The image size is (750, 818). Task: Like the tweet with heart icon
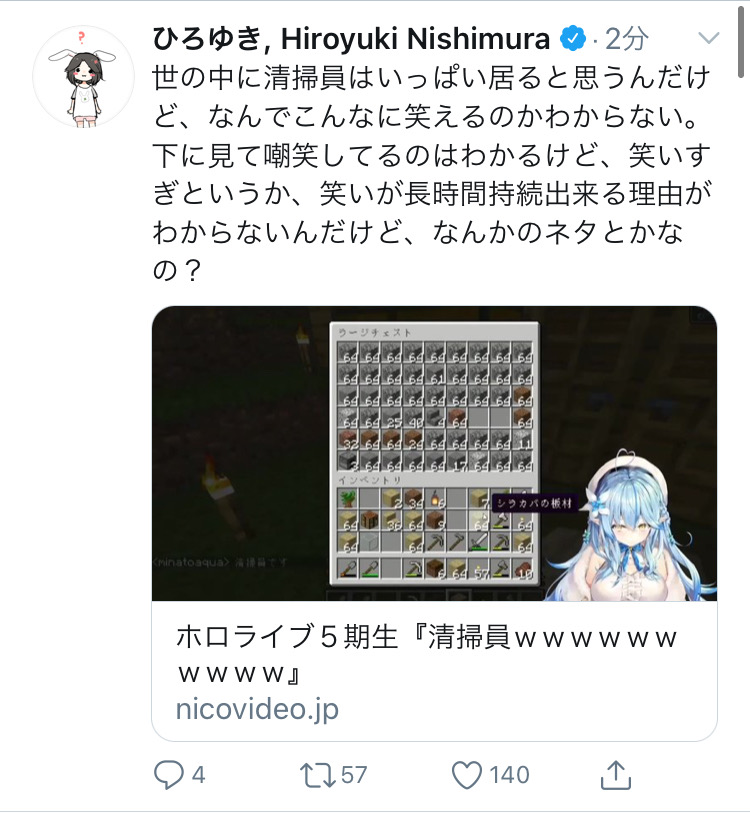click(x=466, y=775)
